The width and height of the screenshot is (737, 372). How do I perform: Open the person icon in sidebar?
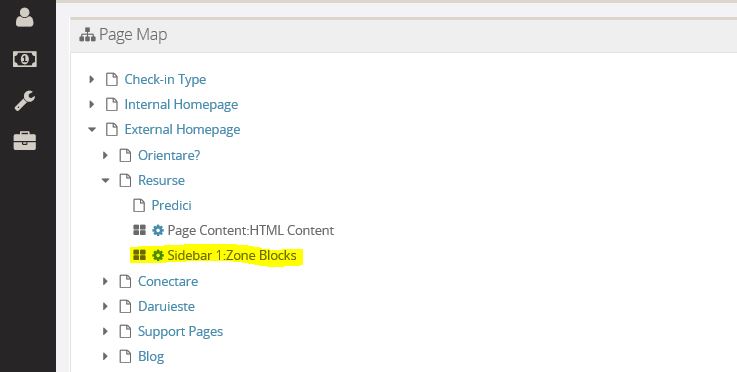click(x=24, y=17)
